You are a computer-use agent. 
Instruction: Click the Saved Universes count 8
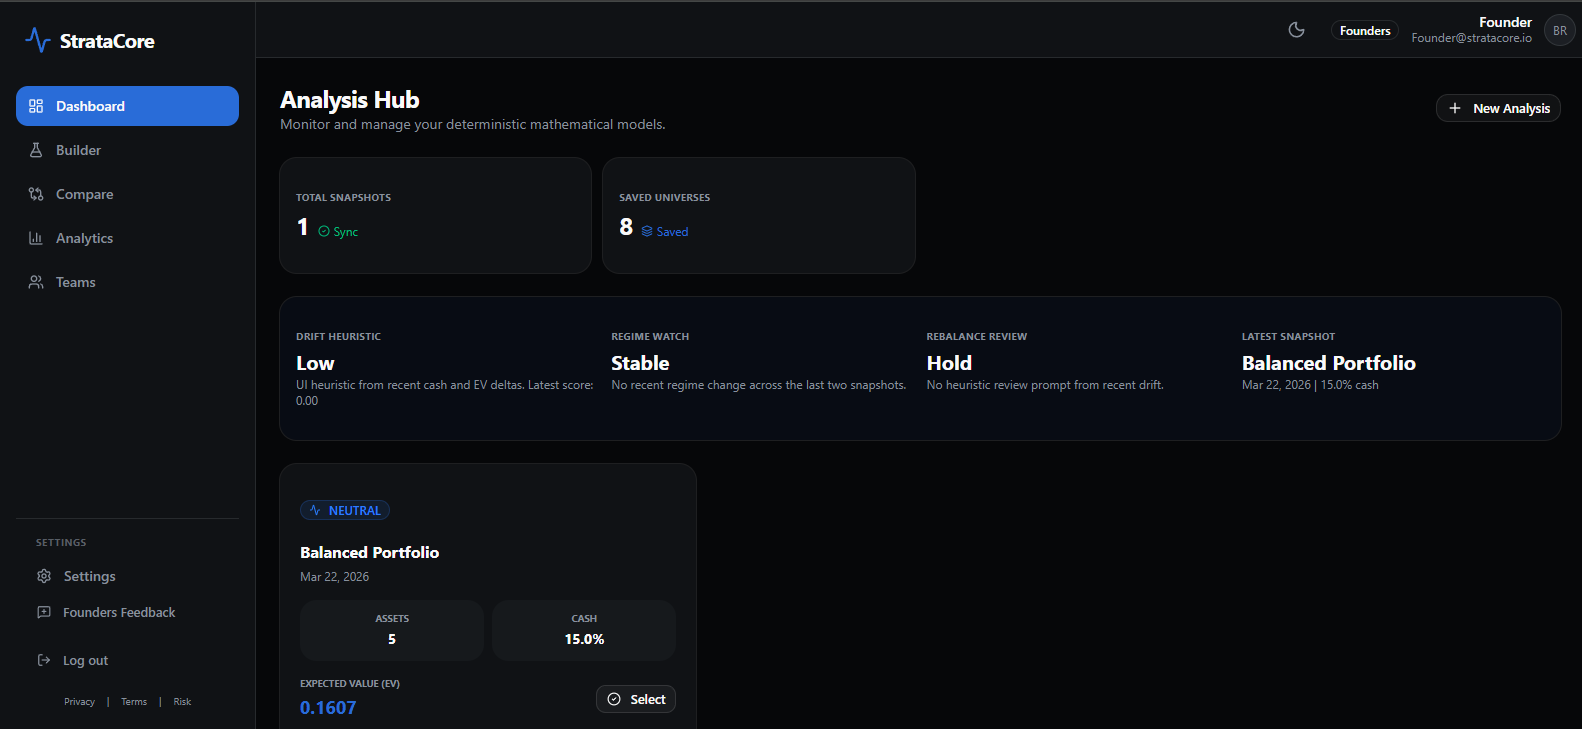626,227
